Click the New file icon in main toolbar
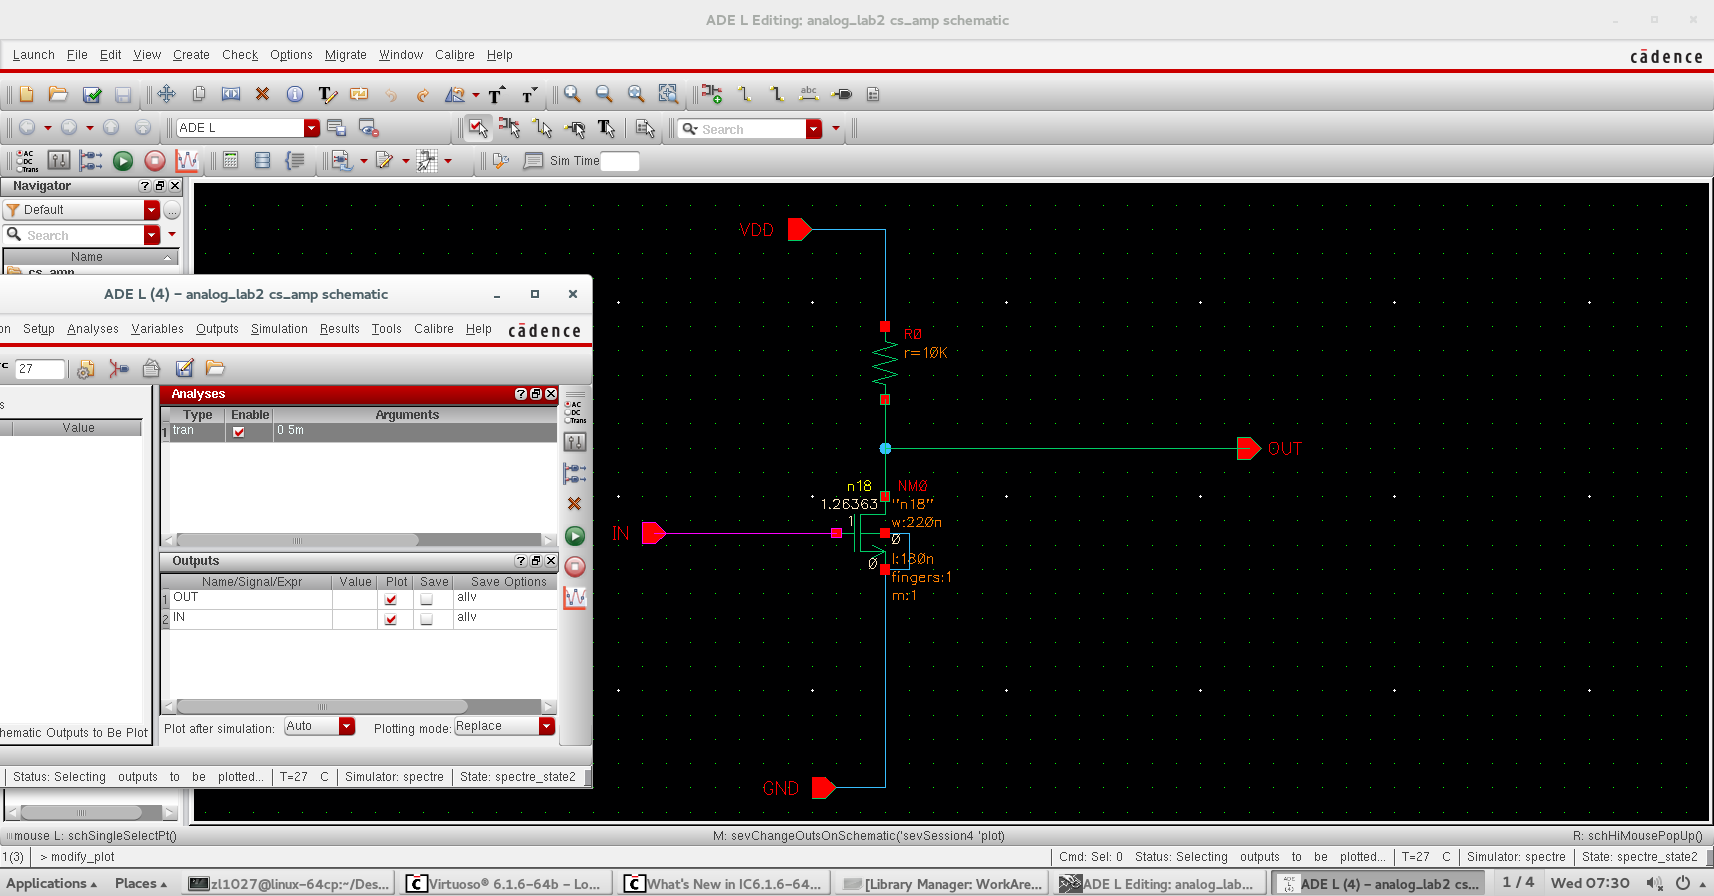Screen dimensions: 1714x896 26,94
